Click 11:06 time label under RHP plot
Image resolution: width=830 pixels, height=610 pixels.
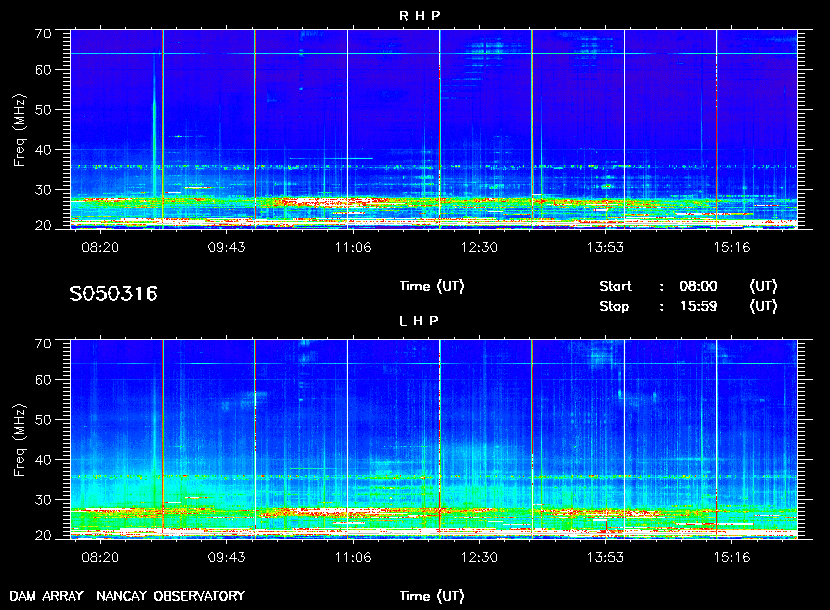click(353, 247)
